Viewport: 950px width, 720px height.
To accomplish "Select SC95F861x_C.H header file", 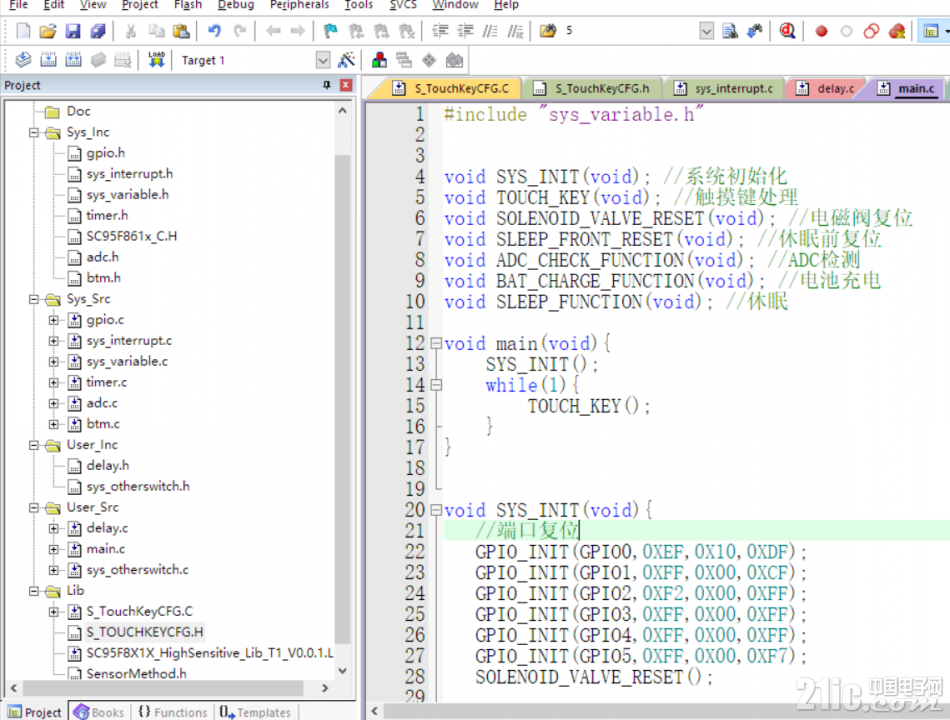I will coord(131,236).
